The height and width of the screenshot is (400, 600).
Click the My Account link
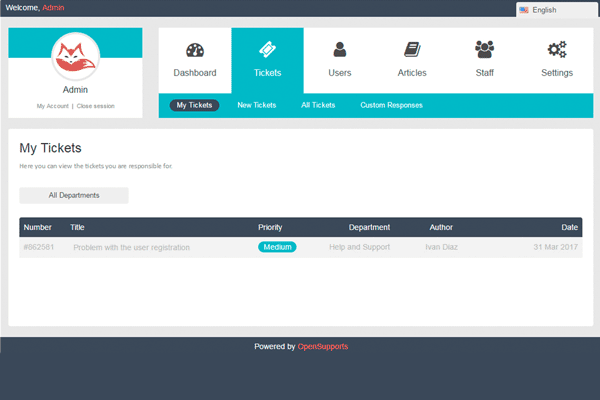[53, 105]
